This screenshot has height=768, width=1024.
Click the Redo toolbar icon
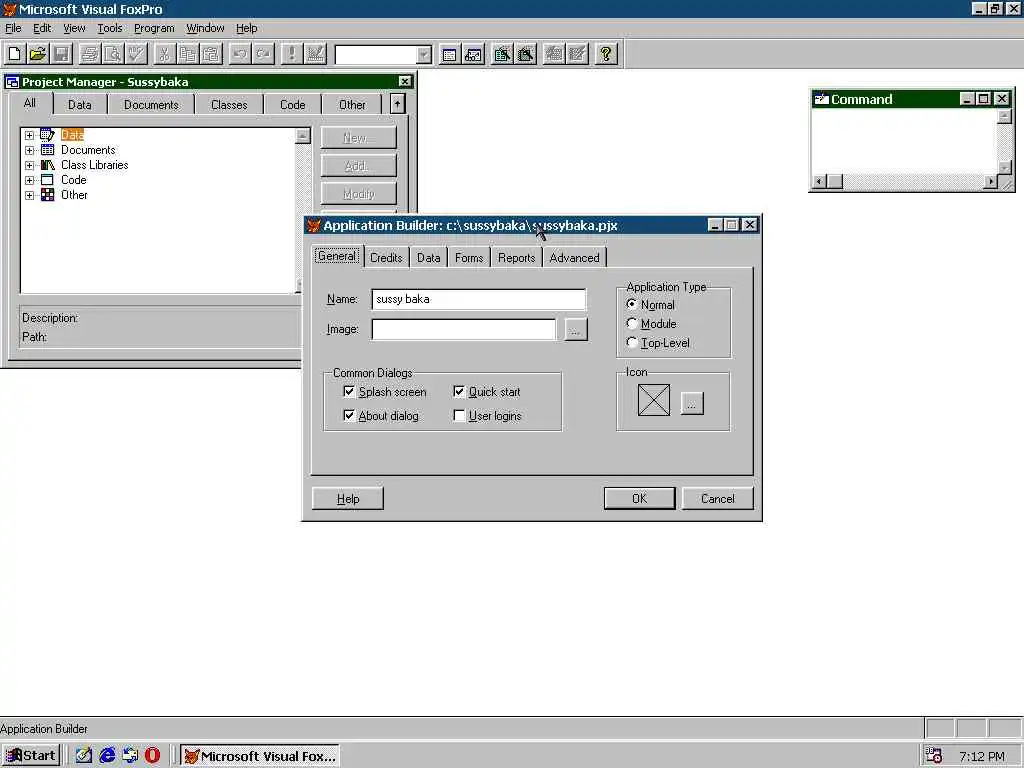pyautogui.click(x=263, y=54)
